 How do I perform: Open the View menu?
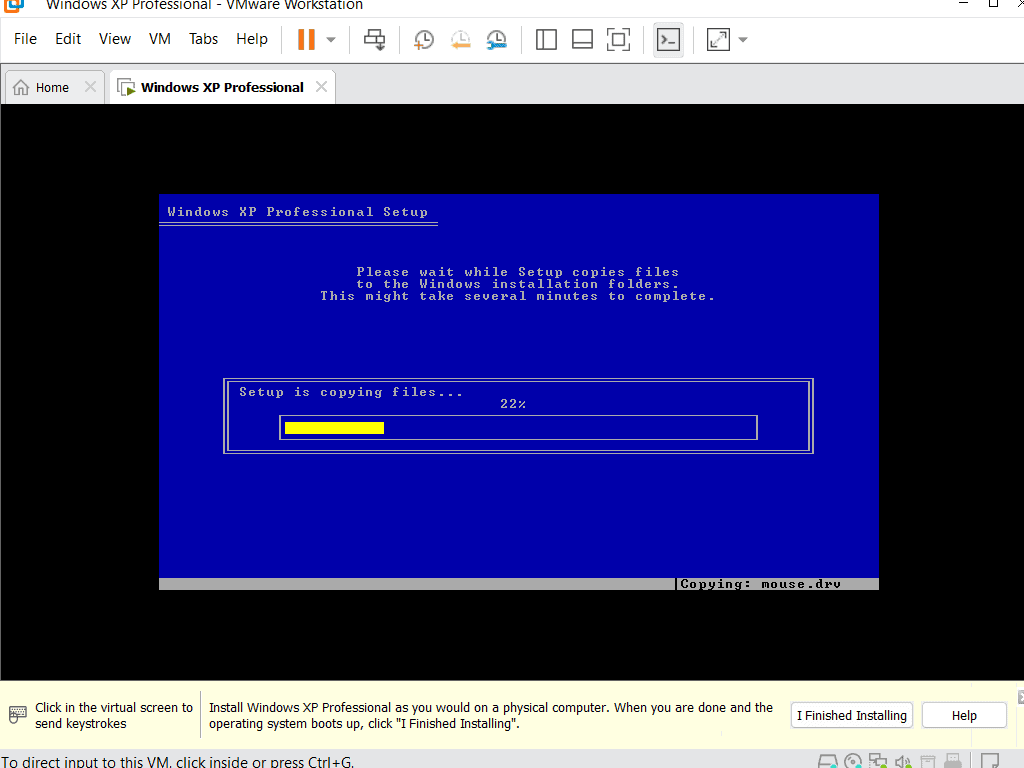115,39
